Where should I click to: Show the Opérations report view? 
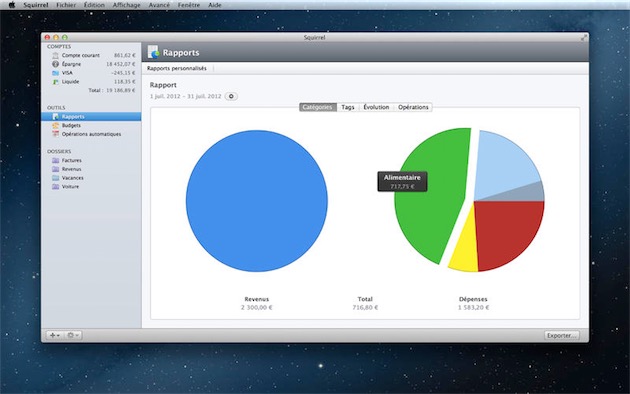[x=413, y=107]
